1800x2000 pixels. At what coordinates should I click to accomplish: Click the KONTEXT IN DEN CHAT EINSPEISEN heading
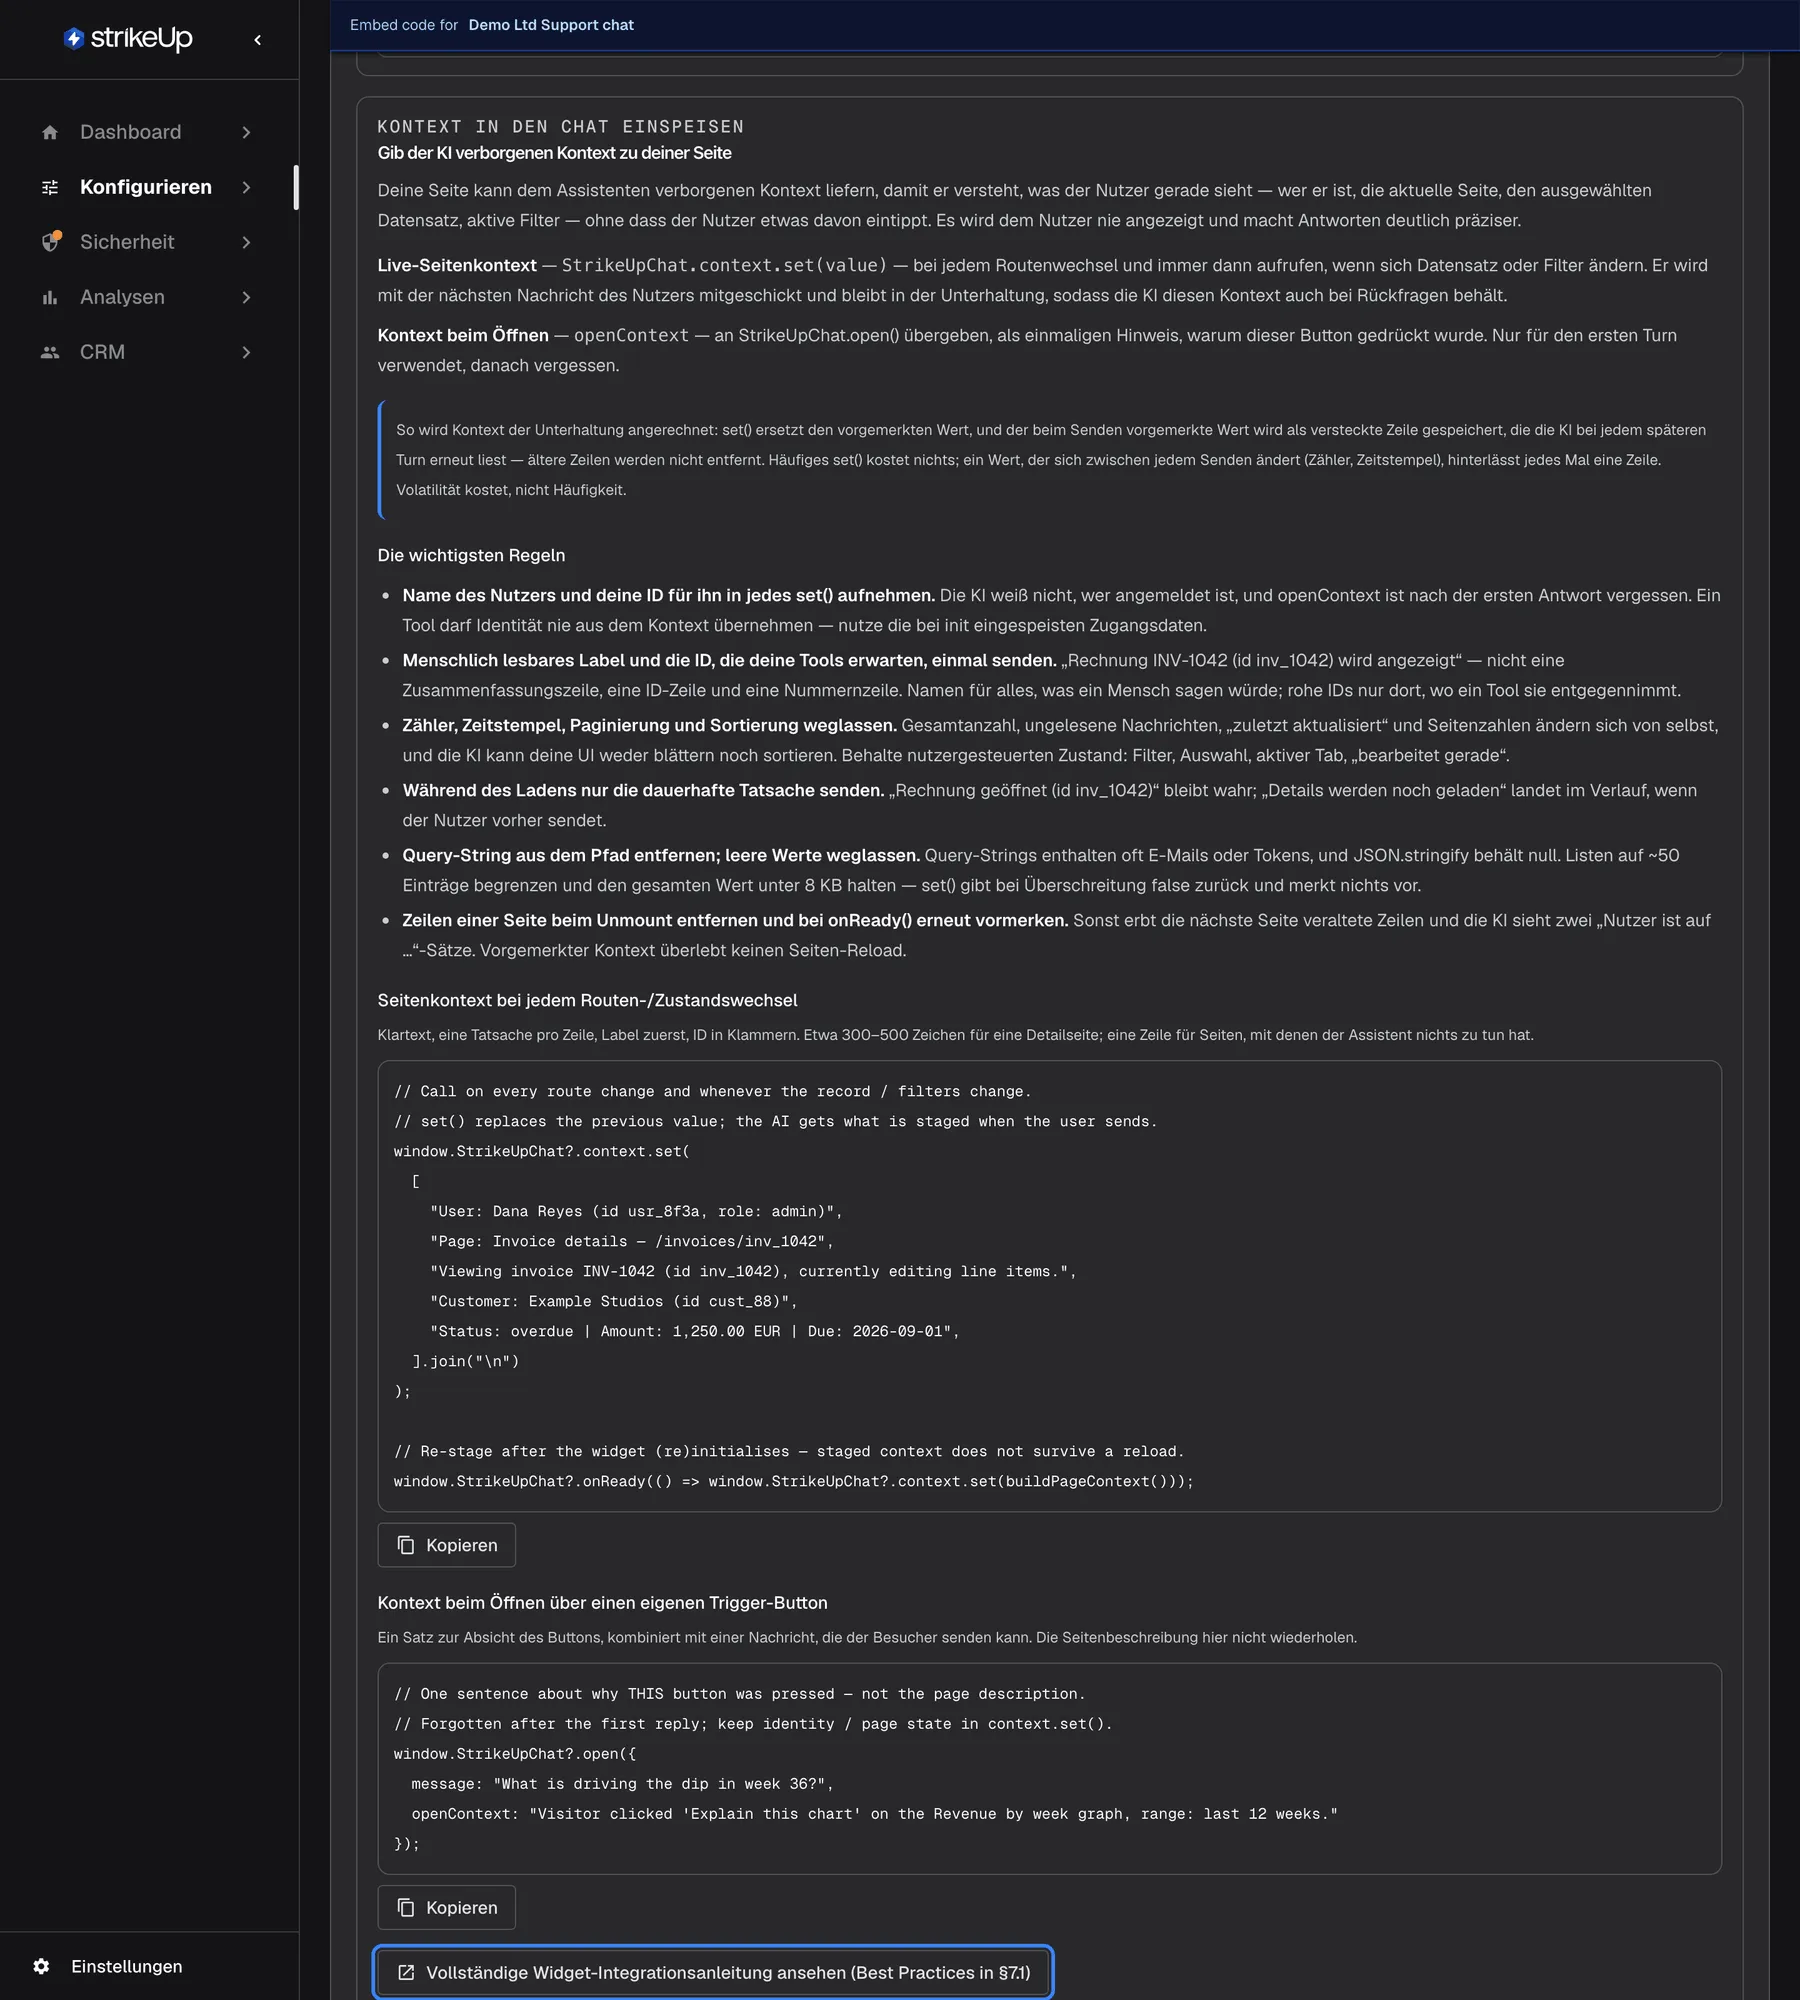[x=561, y=127]
